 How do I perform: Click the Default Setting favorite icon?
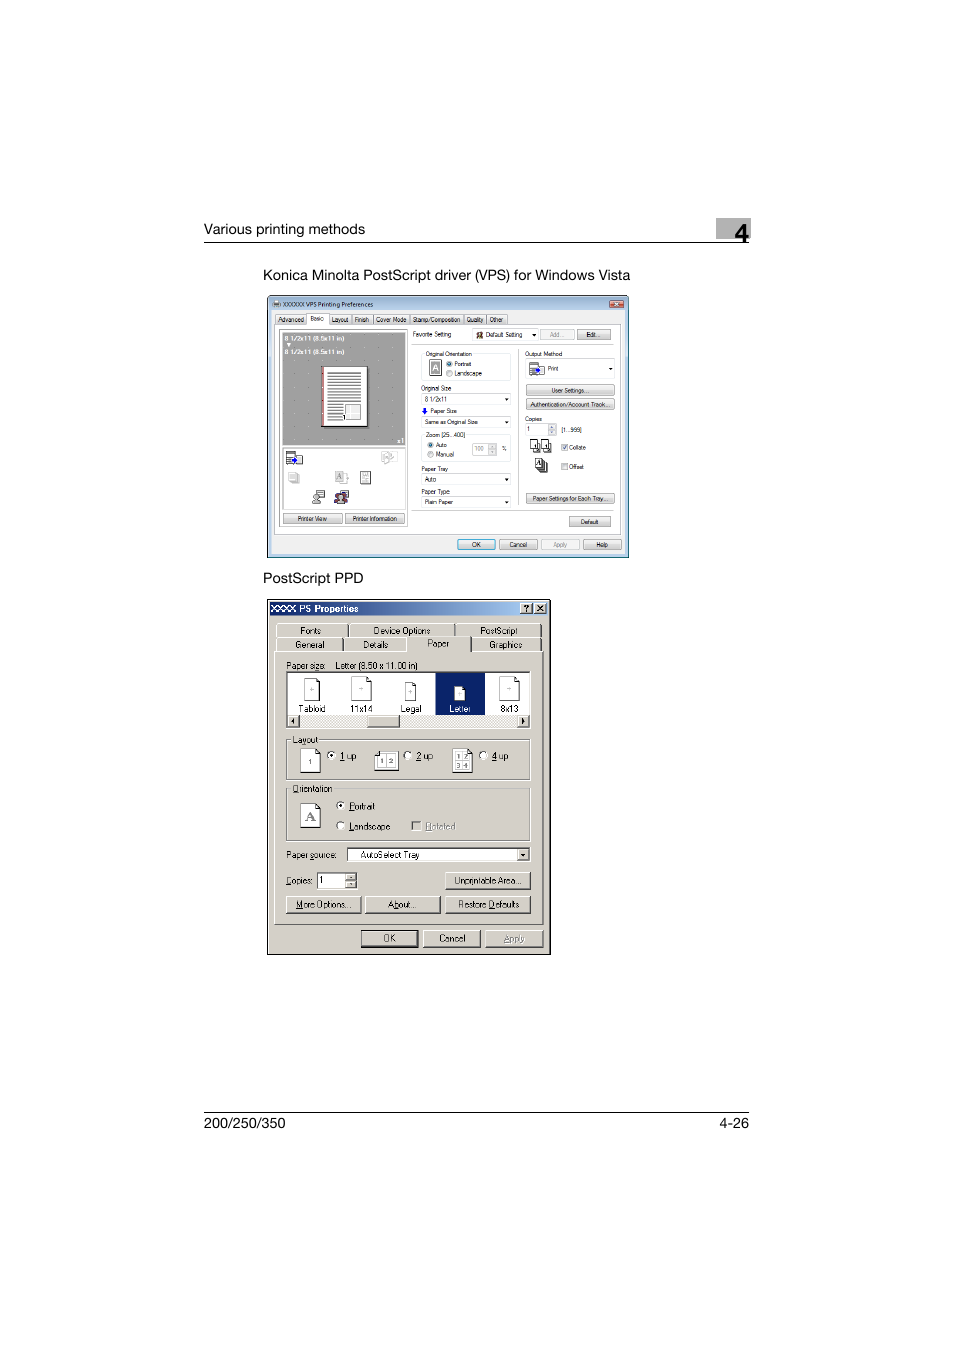coord(480,335)
